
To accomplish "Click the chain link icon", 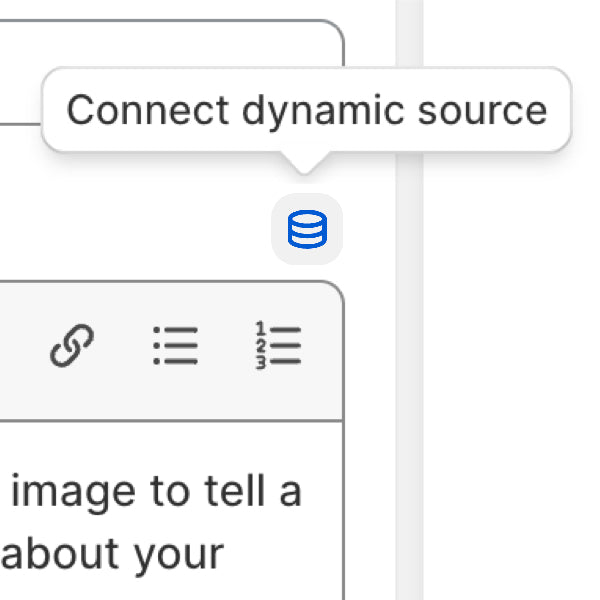I will point(72,347).
